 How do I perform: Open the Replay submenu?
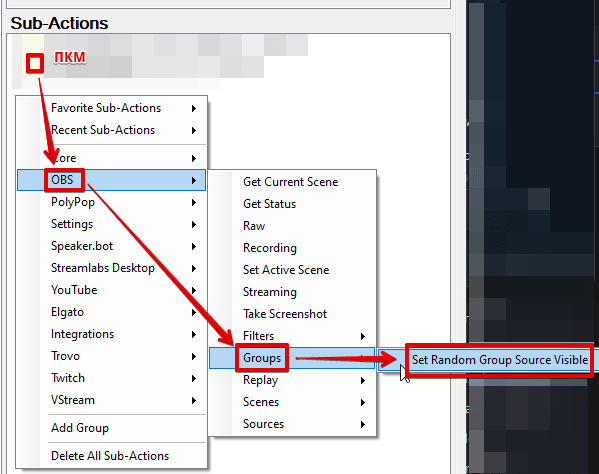292,380
